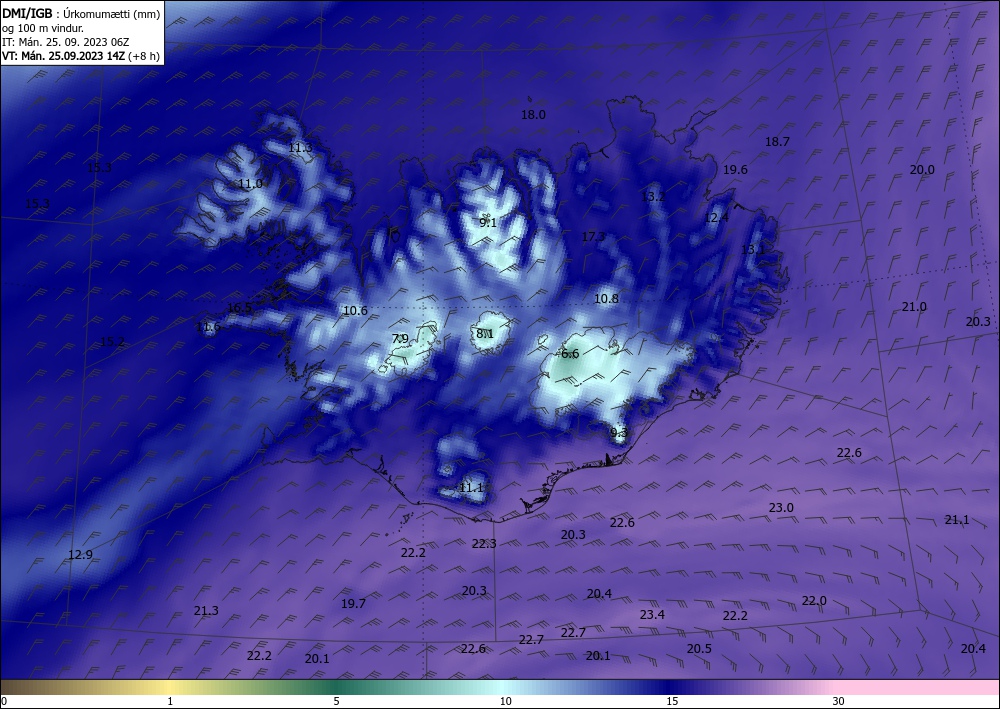Click the 8.1 value on the glacier

[x=485, y=333]
